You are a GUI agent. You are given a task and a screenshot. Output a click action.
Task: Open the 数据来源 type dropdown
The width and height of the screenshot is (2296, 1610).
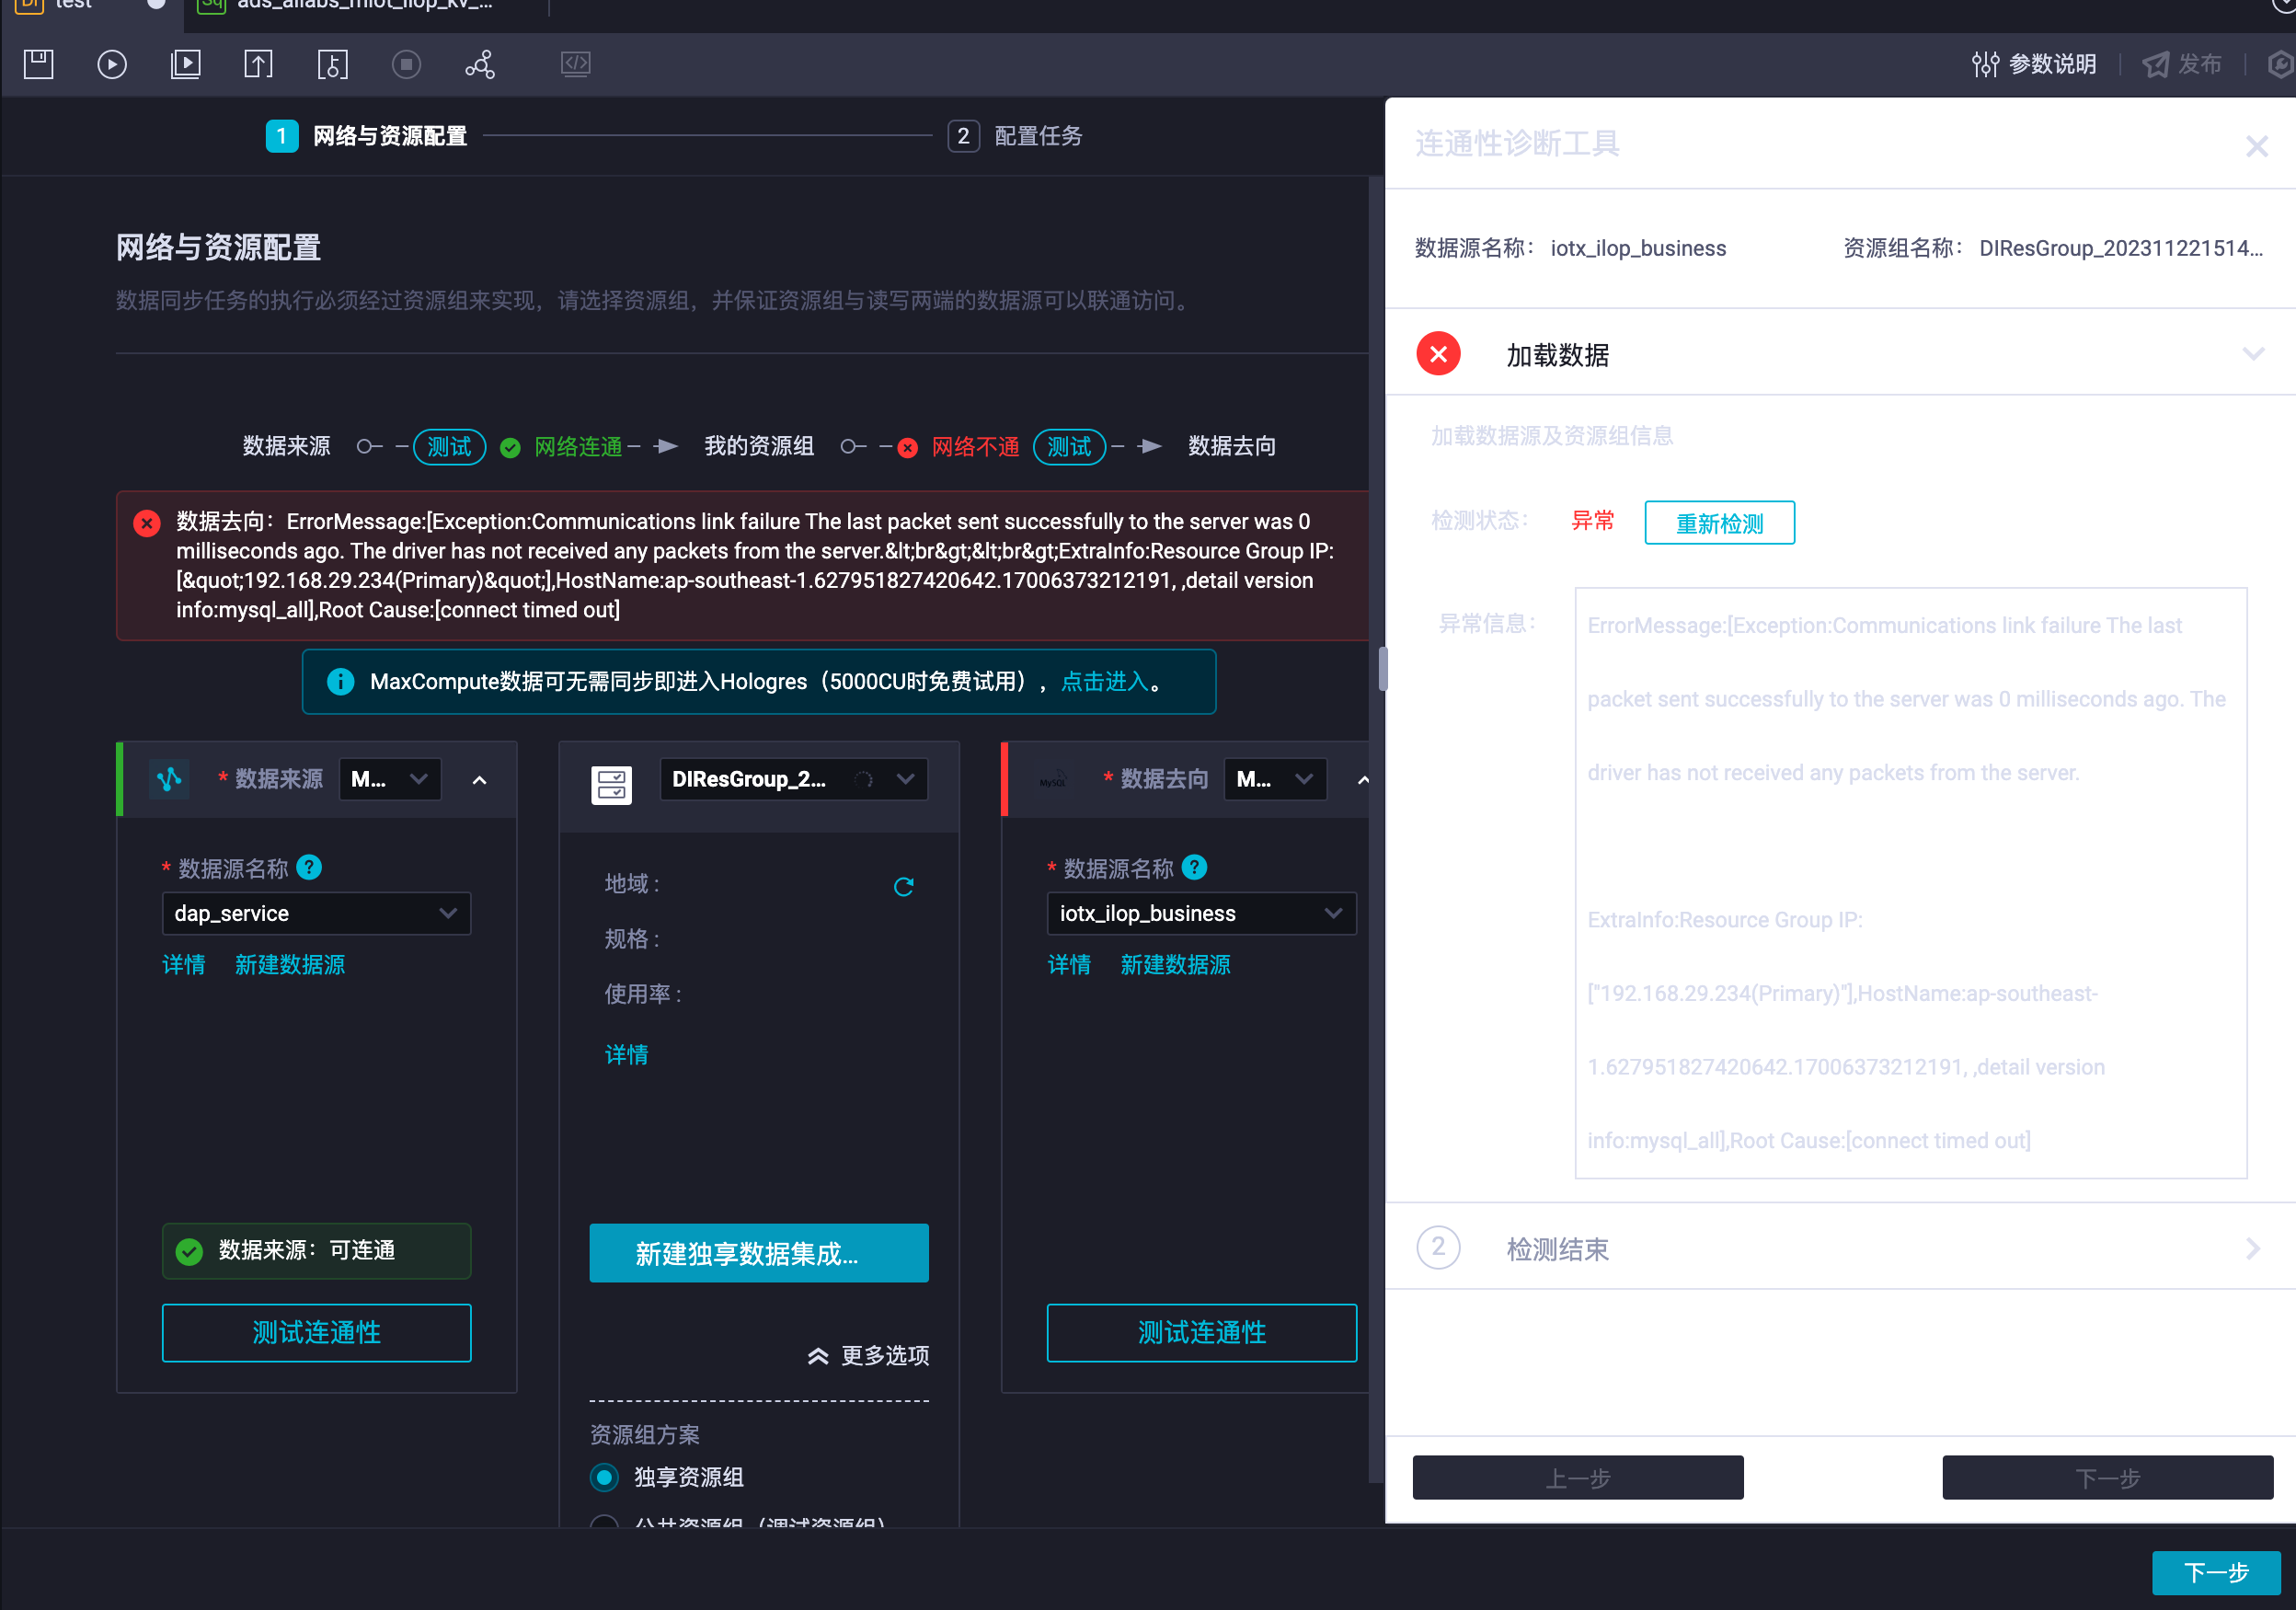point(390,779)
